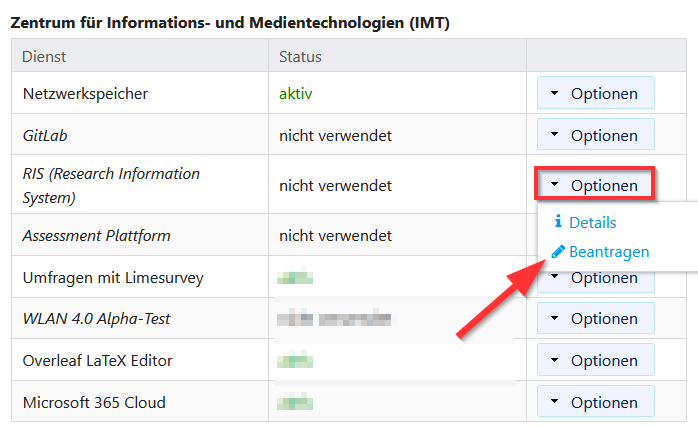Open Optionen dropdown for GitLab
698x427 pixels.
click(x=595, y=135)
